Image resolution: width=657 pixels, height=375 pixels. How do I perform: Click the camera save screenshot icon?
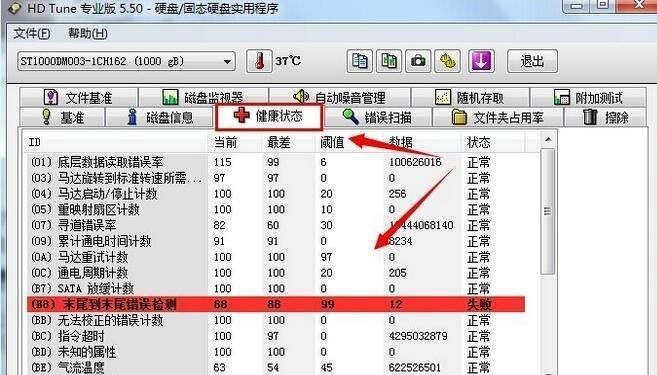pyautogui.click(x=418, y=61)
